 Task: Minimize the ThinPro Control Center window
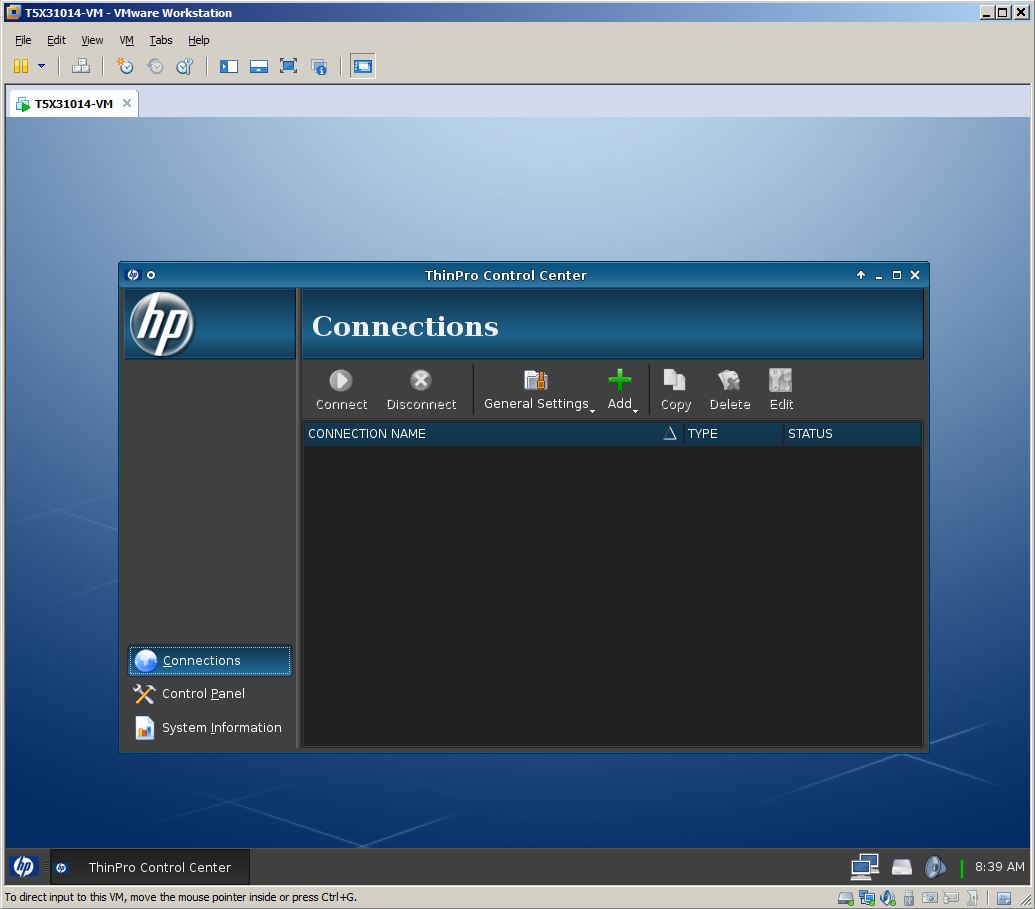tap(879, 275)
